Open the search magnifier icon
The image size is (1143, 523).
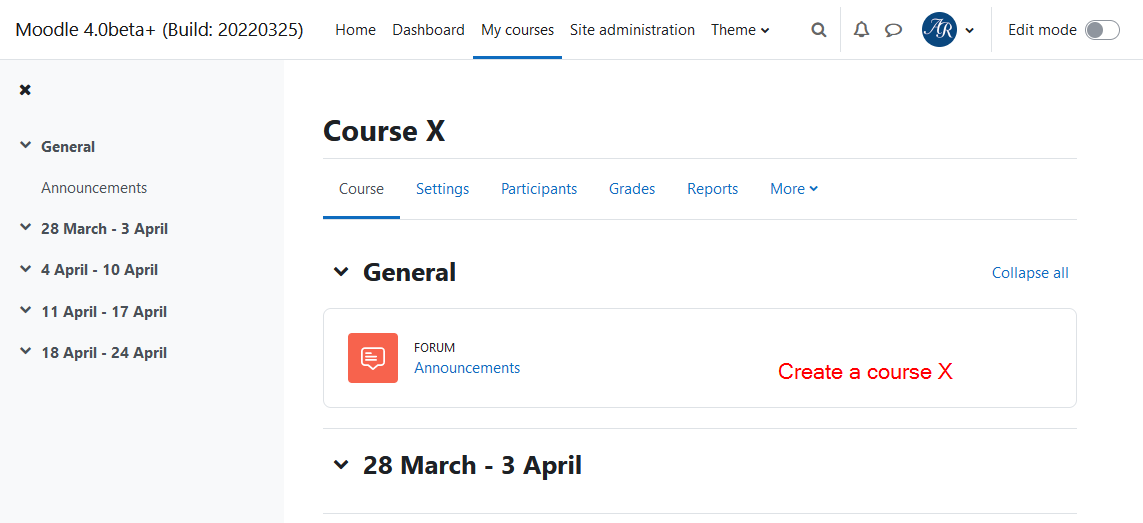pos(819,30)
